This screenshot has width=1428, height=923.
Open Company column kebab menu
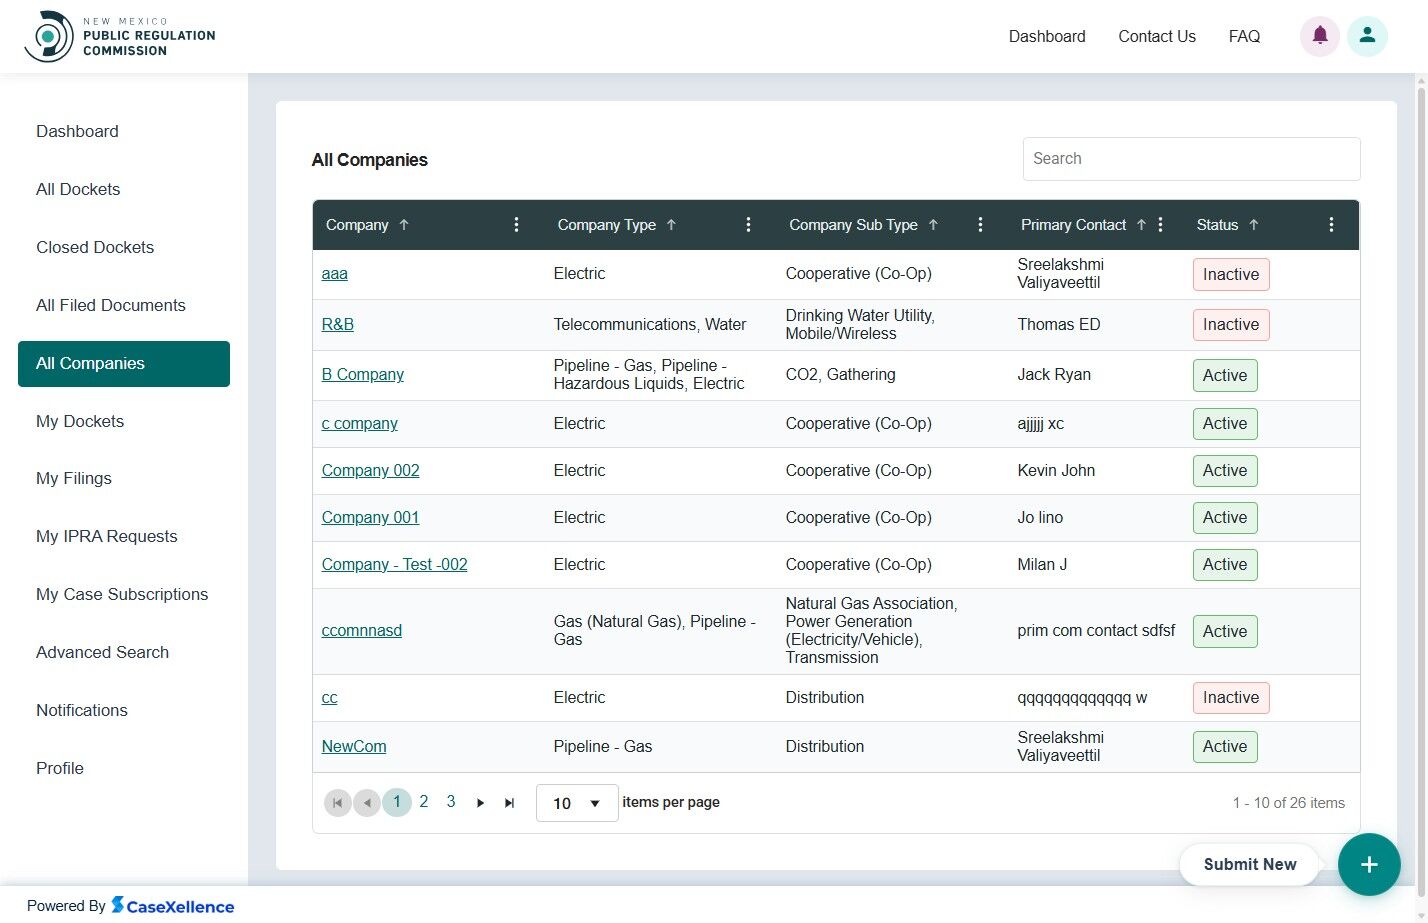[516, 225]
